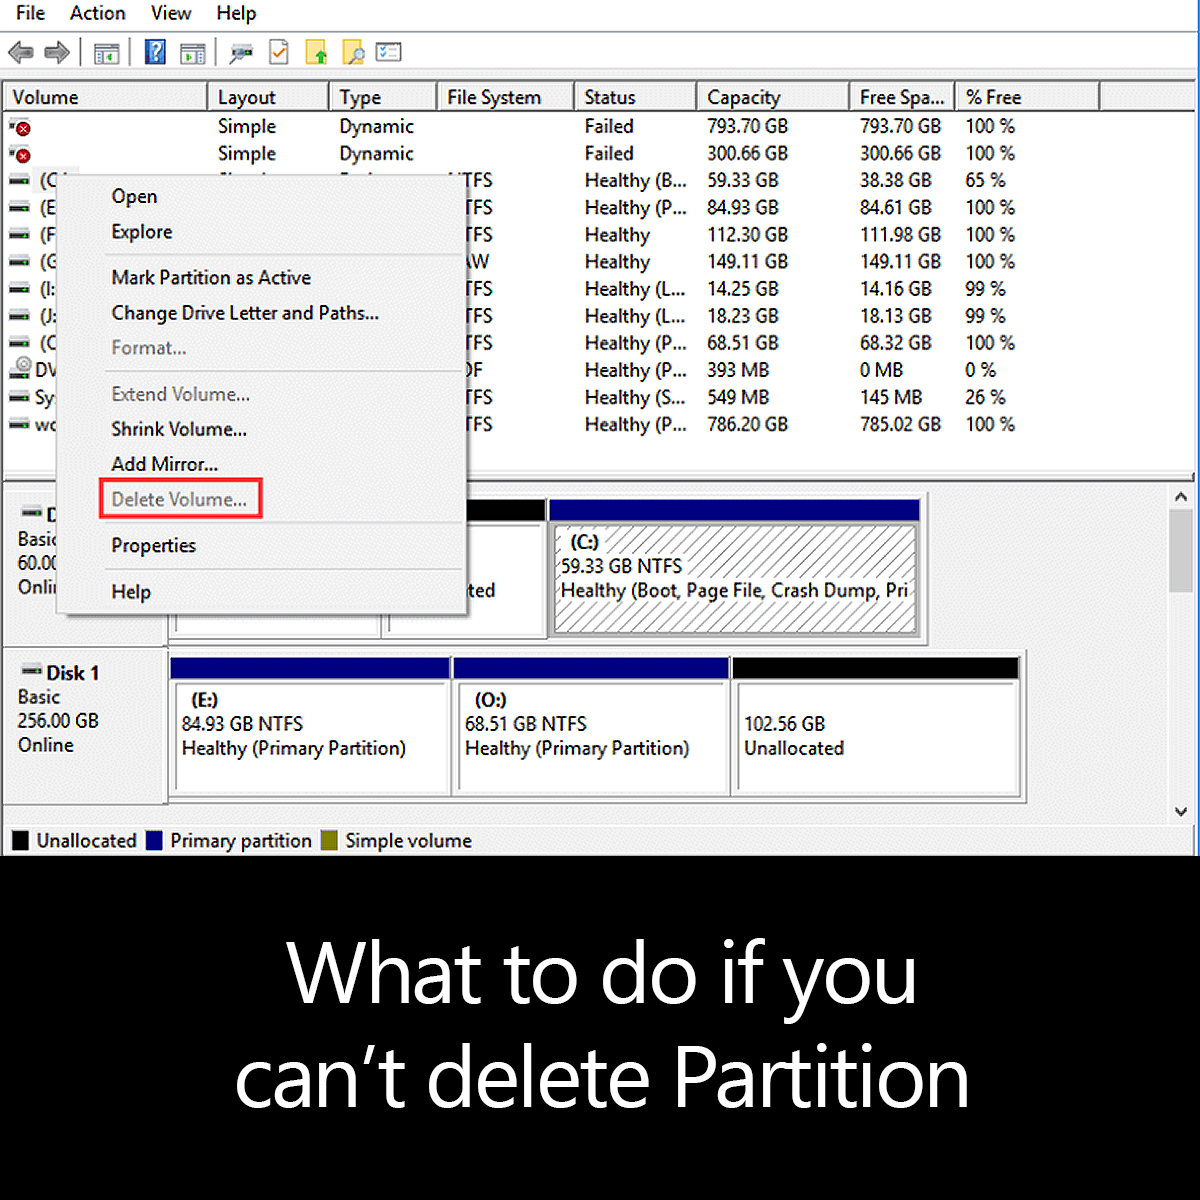Click the blue Help question mark icon
The height and width of the screenshot is (1200, 1200).
point(155,52)
